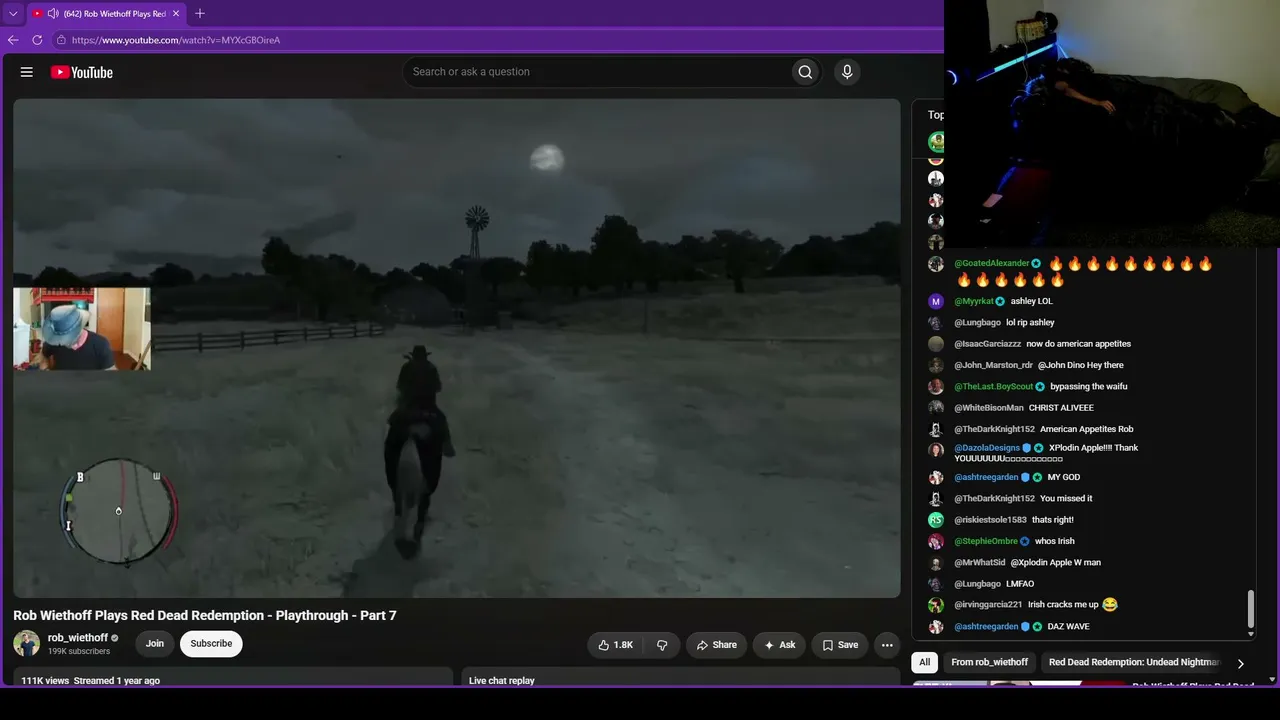1280x720 pixels.
Task: Open the YouTube guide hamburger menu
Action: 27,72
